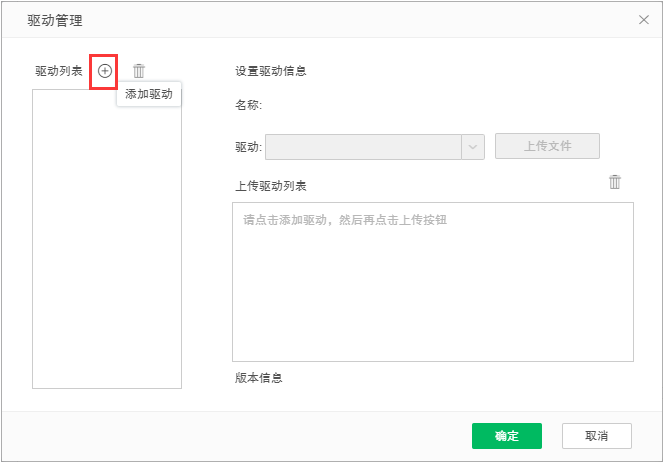Cancel using the 取消 button
The image size is (664, 463).
[x=596, y=436]
